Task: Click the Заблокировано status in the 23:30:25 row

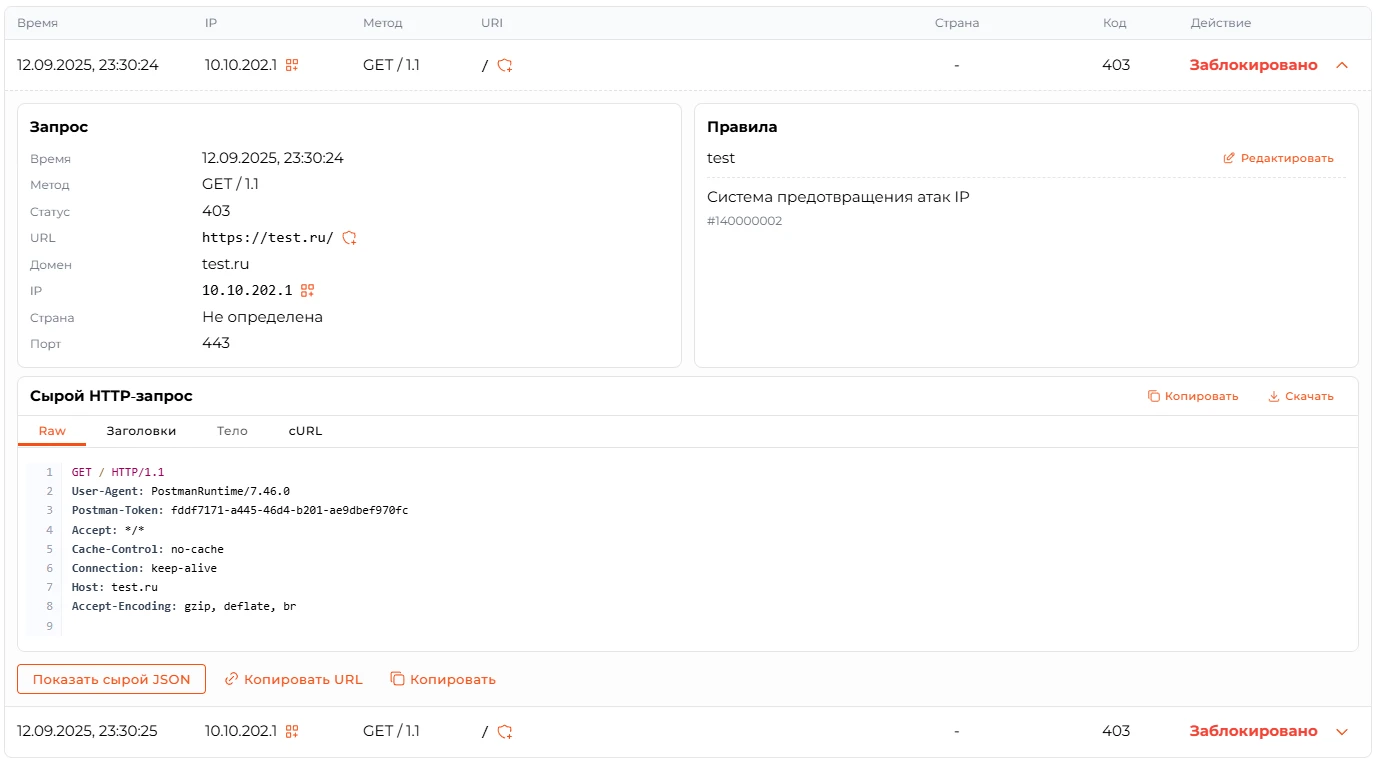Action: coord(1254,731)
